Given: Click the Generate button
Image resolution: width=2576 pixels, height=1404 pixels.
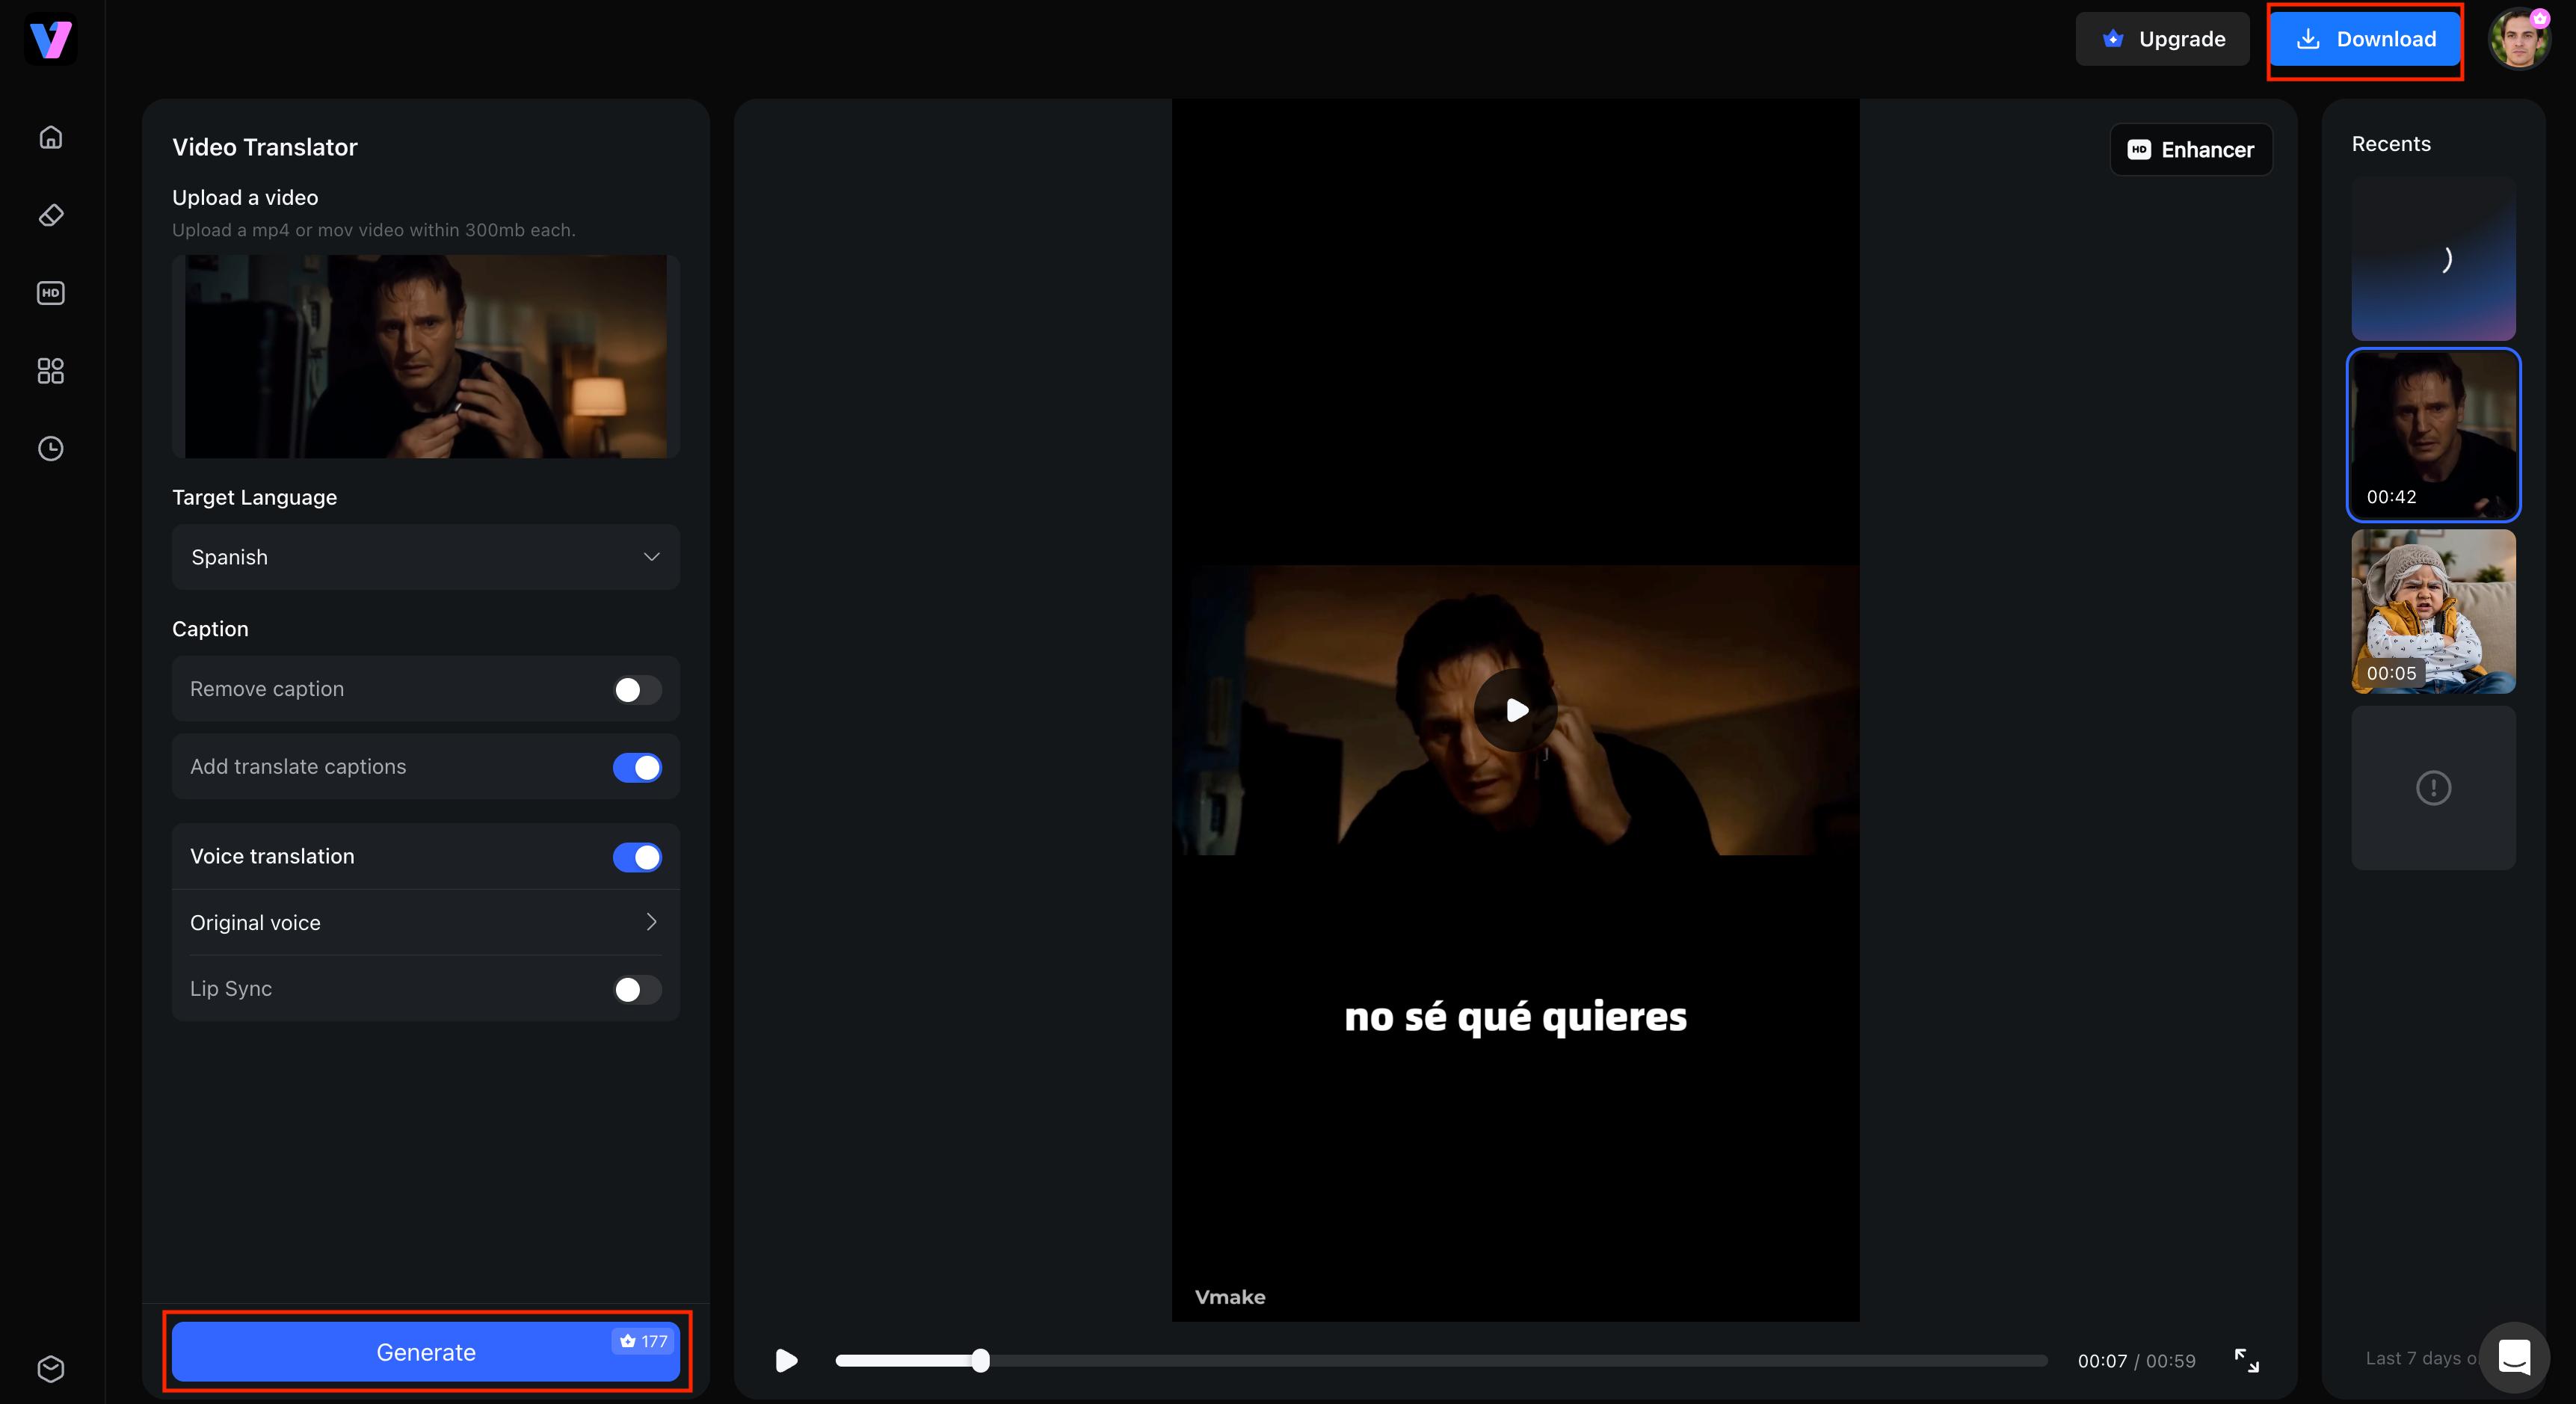Looking at the screenshot, I should 426,1352.
